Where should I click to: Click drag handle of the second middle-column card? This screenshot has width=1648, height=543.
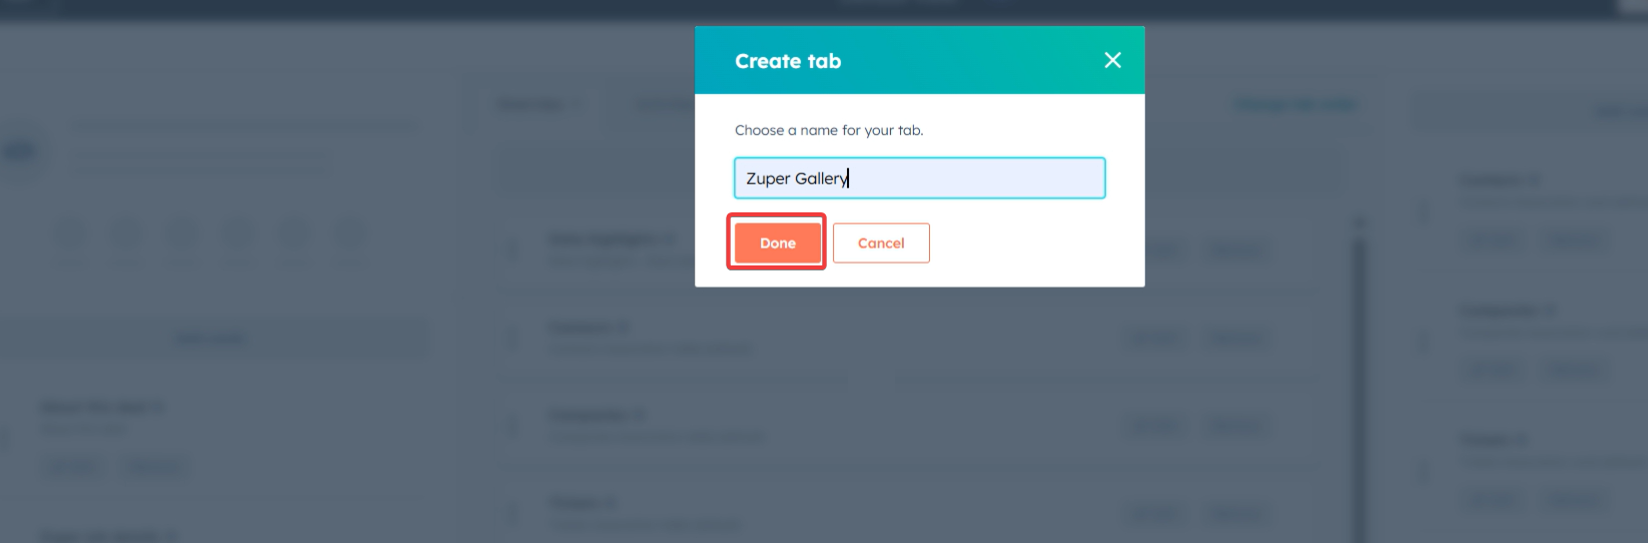511,338
